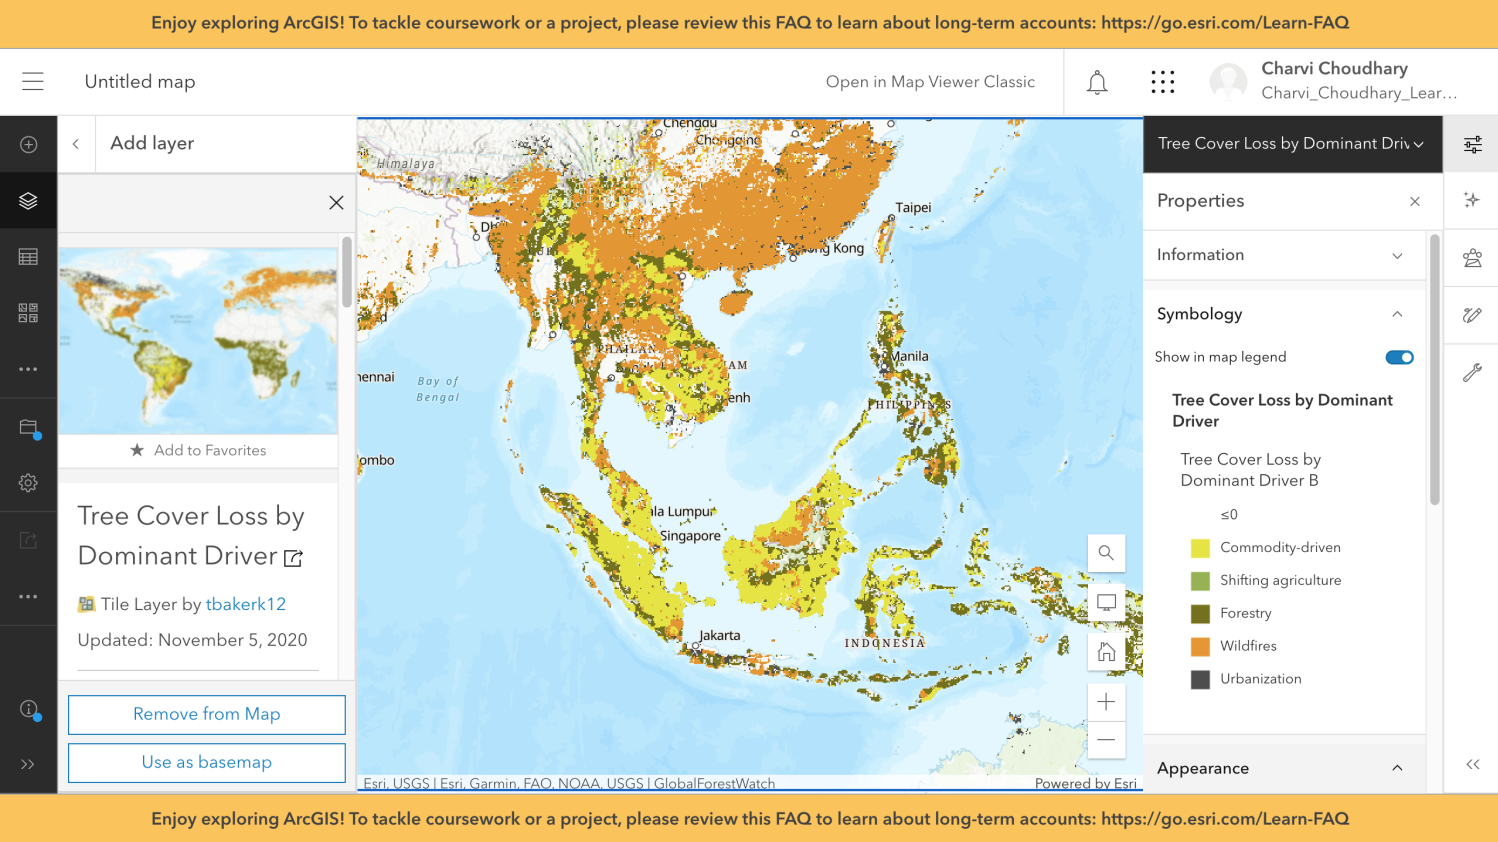Screen dimensions: 1498x842
Task: Zoom in with the plus button
Action: point(1106,702)
